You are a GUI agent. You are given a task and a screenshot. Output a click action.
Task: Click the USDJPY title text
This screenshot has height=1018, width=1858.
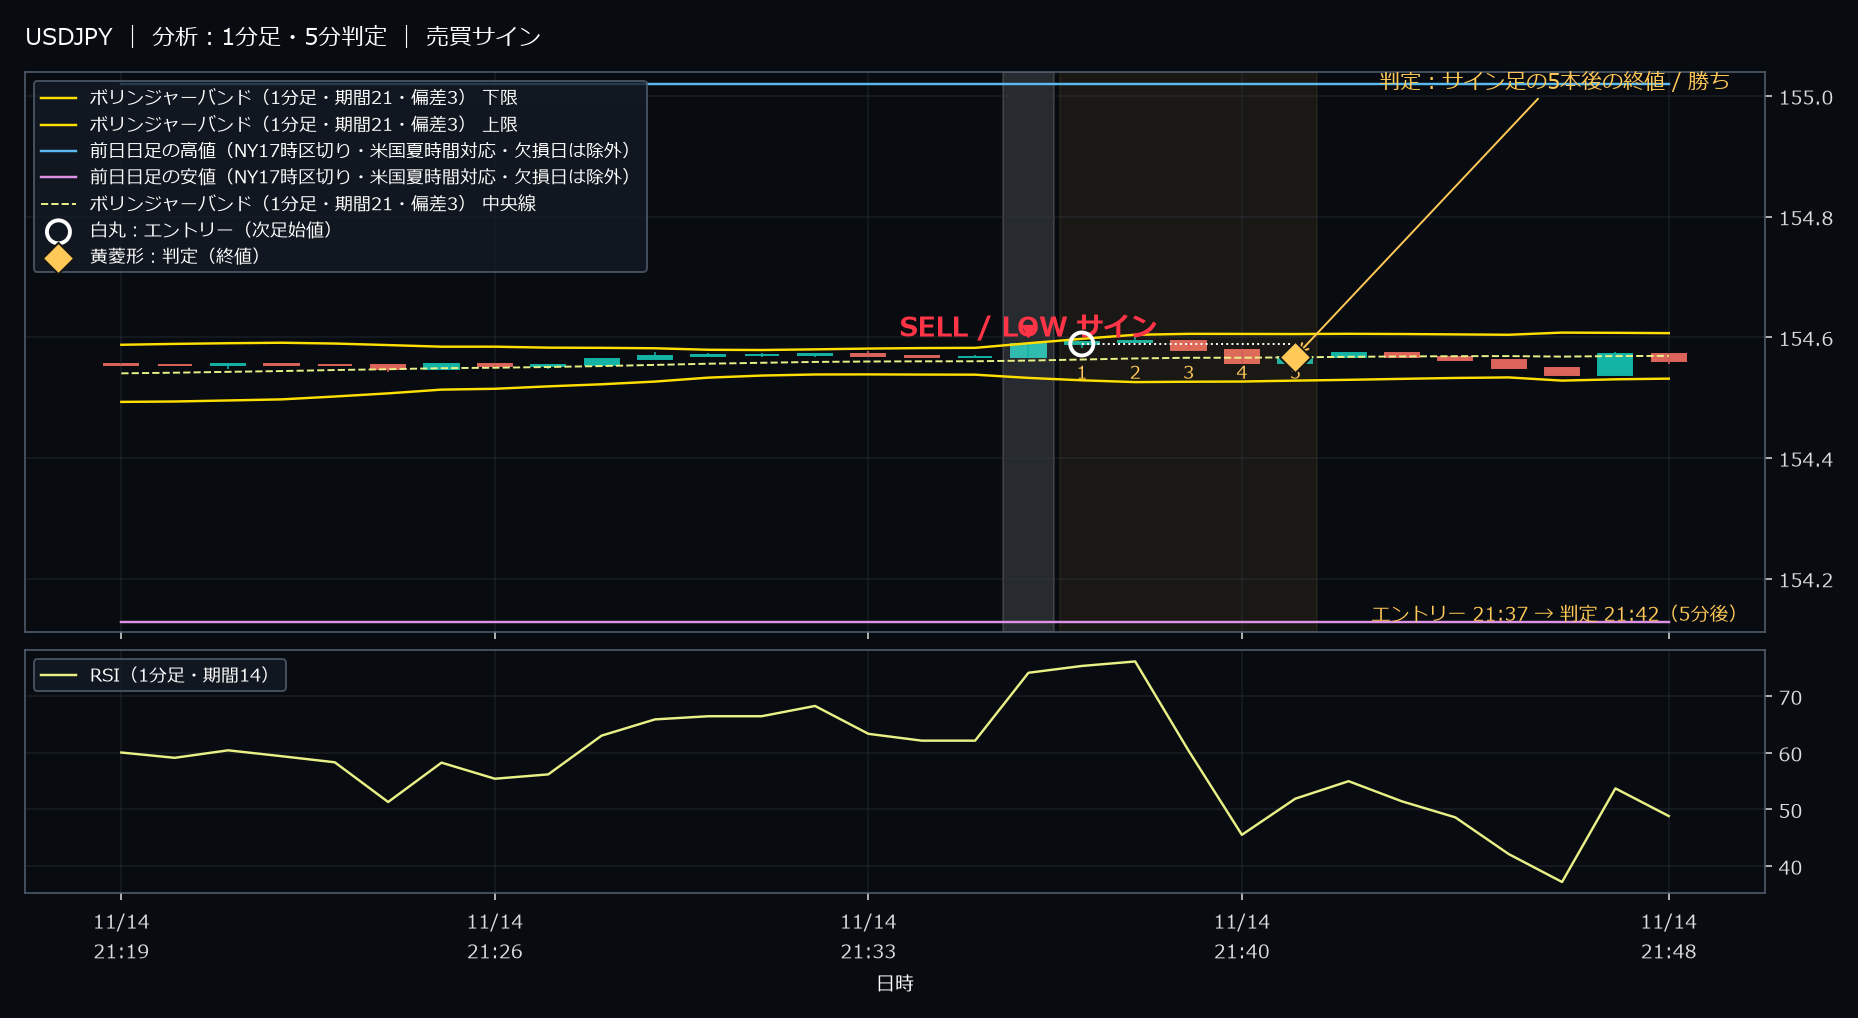69,37
